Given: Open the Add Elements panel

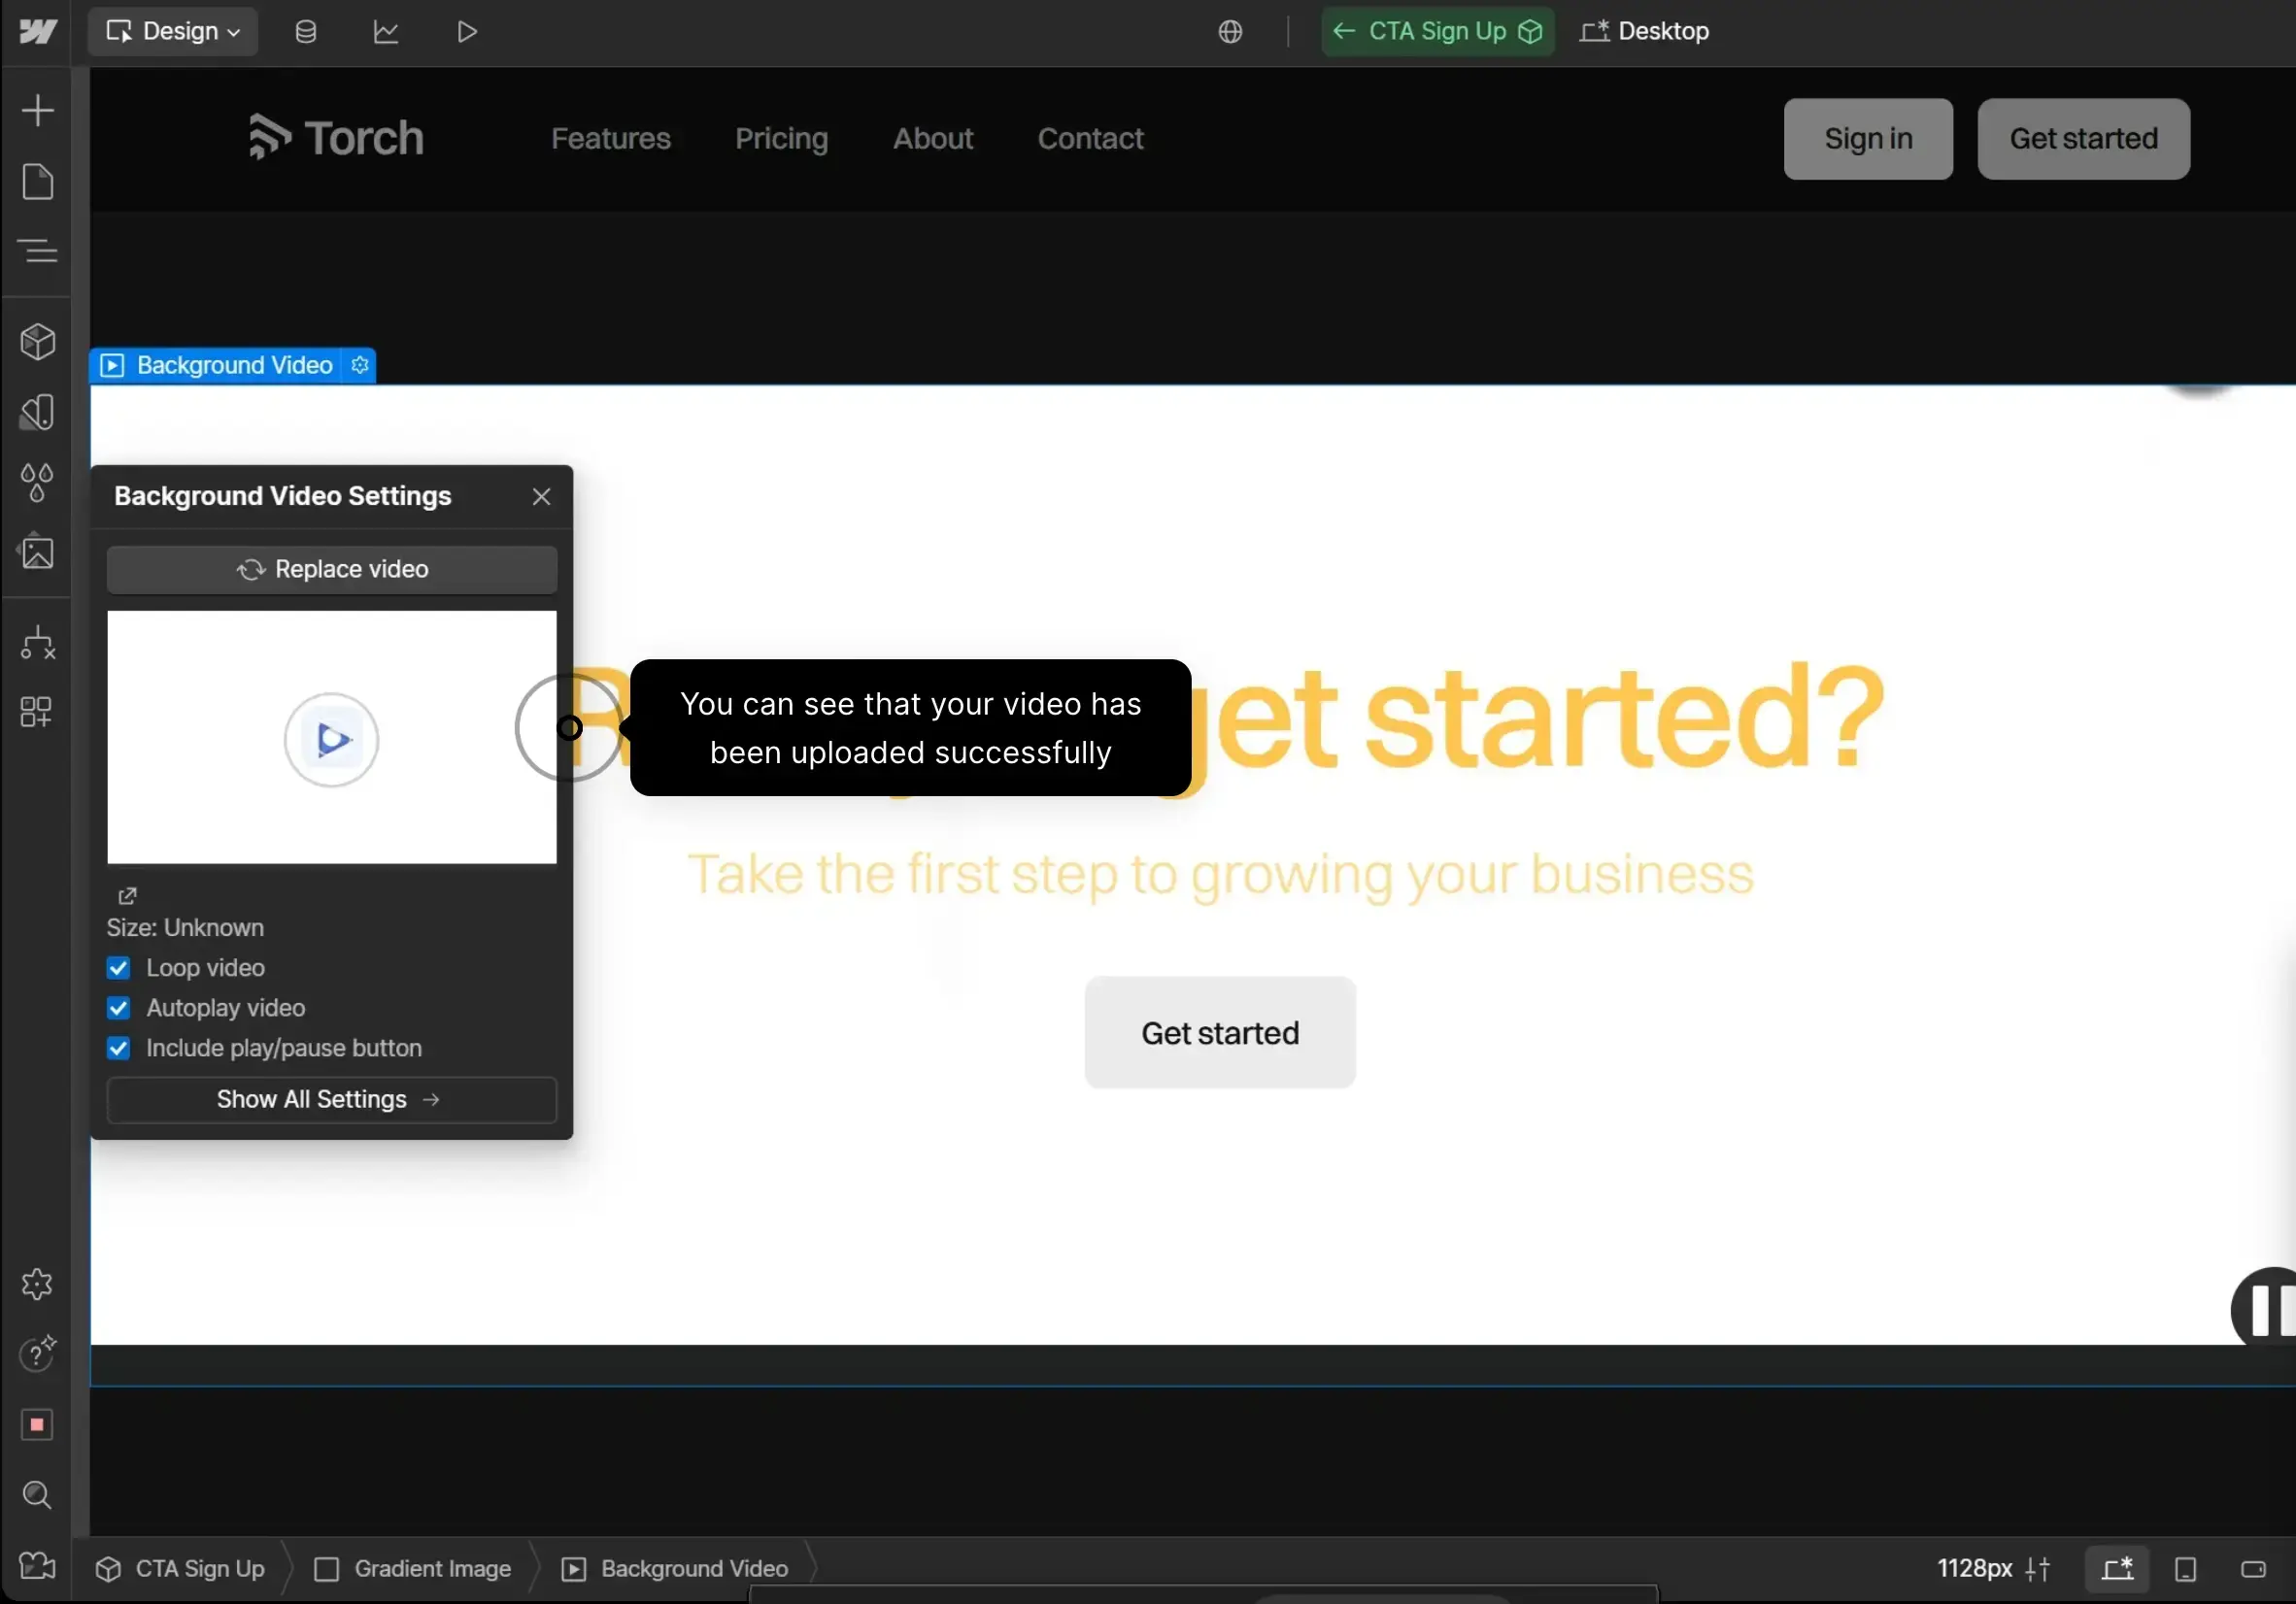Looking at the screenshot, I should [38, 109].
